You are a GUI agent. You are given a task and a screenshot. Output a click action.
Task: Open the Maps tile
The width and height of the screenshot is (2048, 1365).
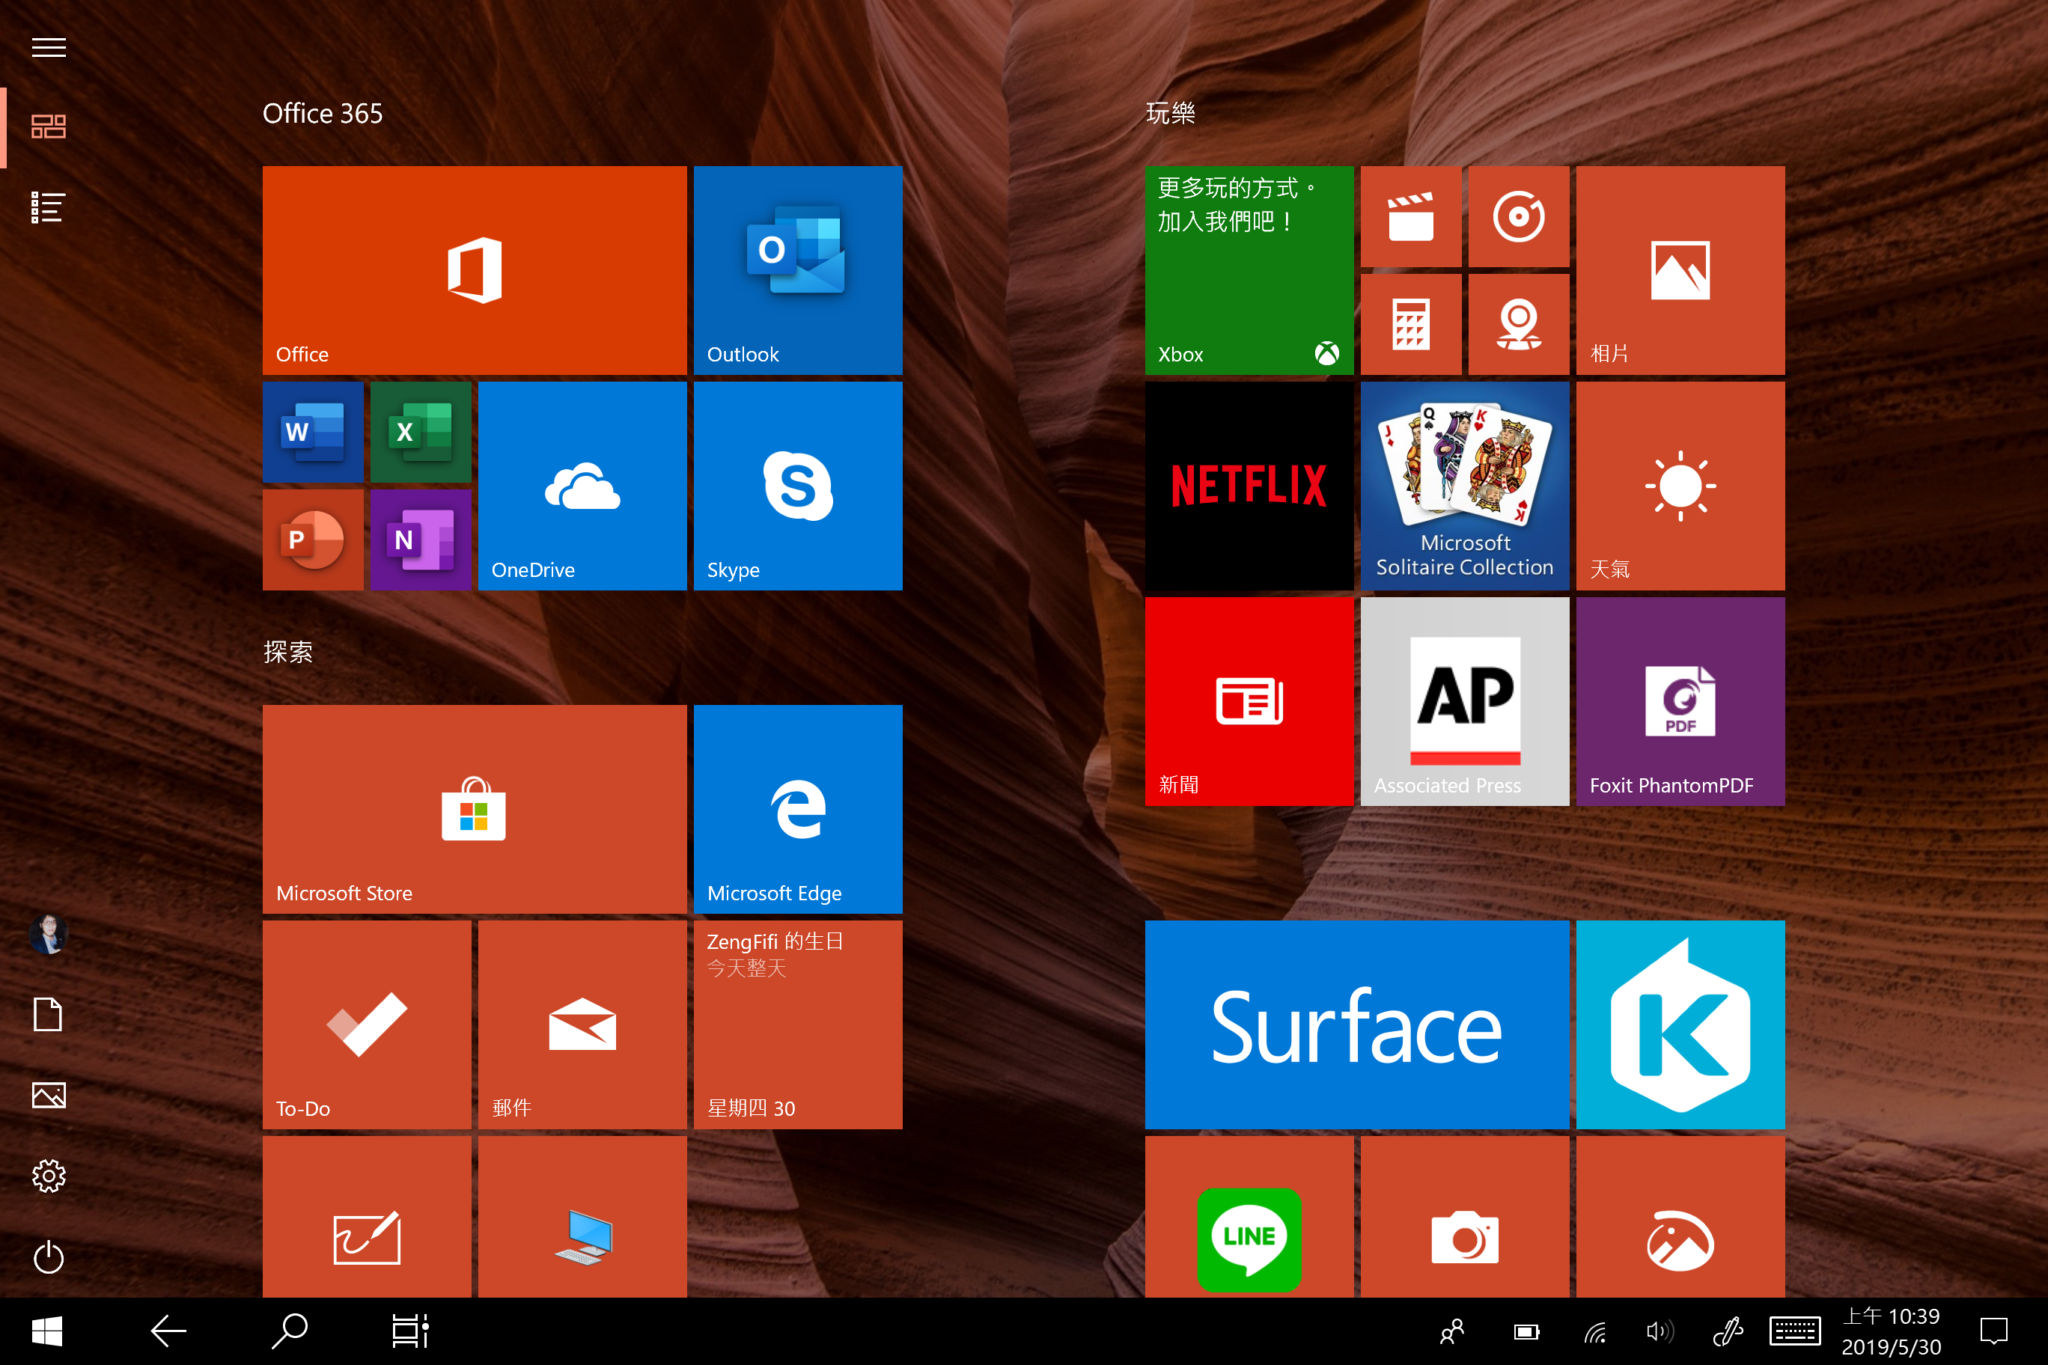1519,324
